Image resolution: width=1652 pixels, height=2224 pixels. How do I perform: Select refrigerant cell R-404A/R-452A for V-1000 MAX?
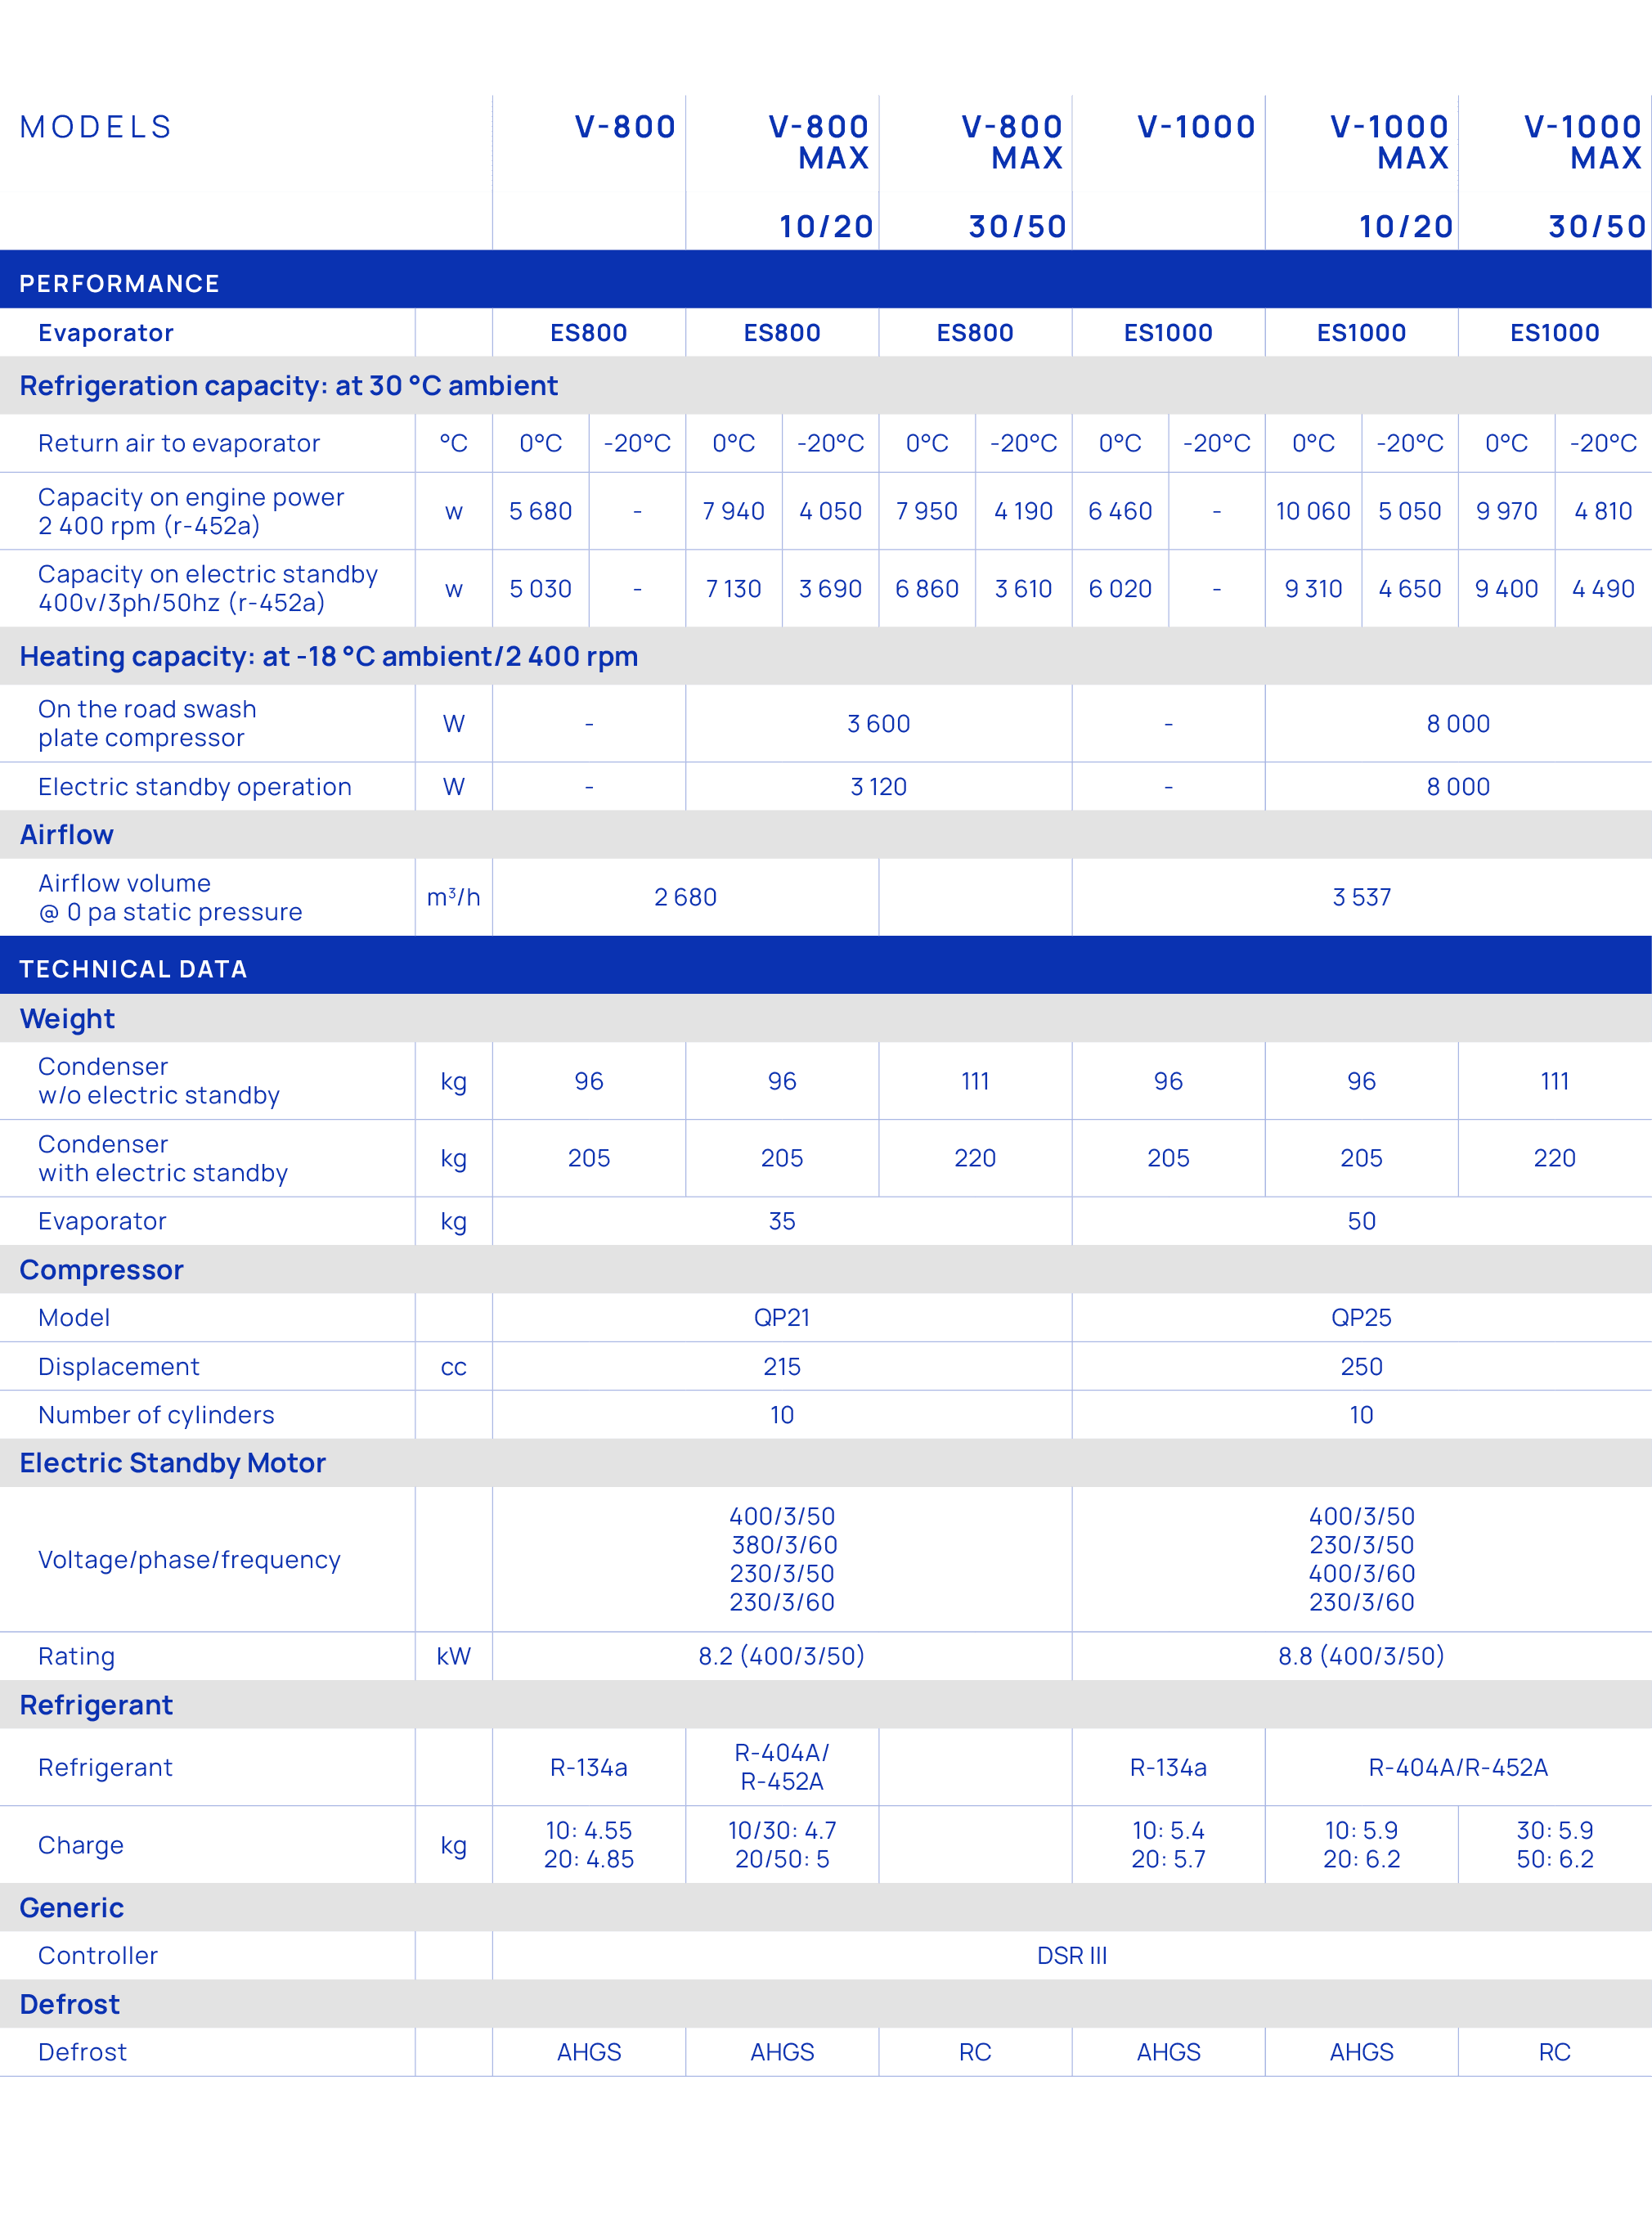[x=1458, y=1768]
